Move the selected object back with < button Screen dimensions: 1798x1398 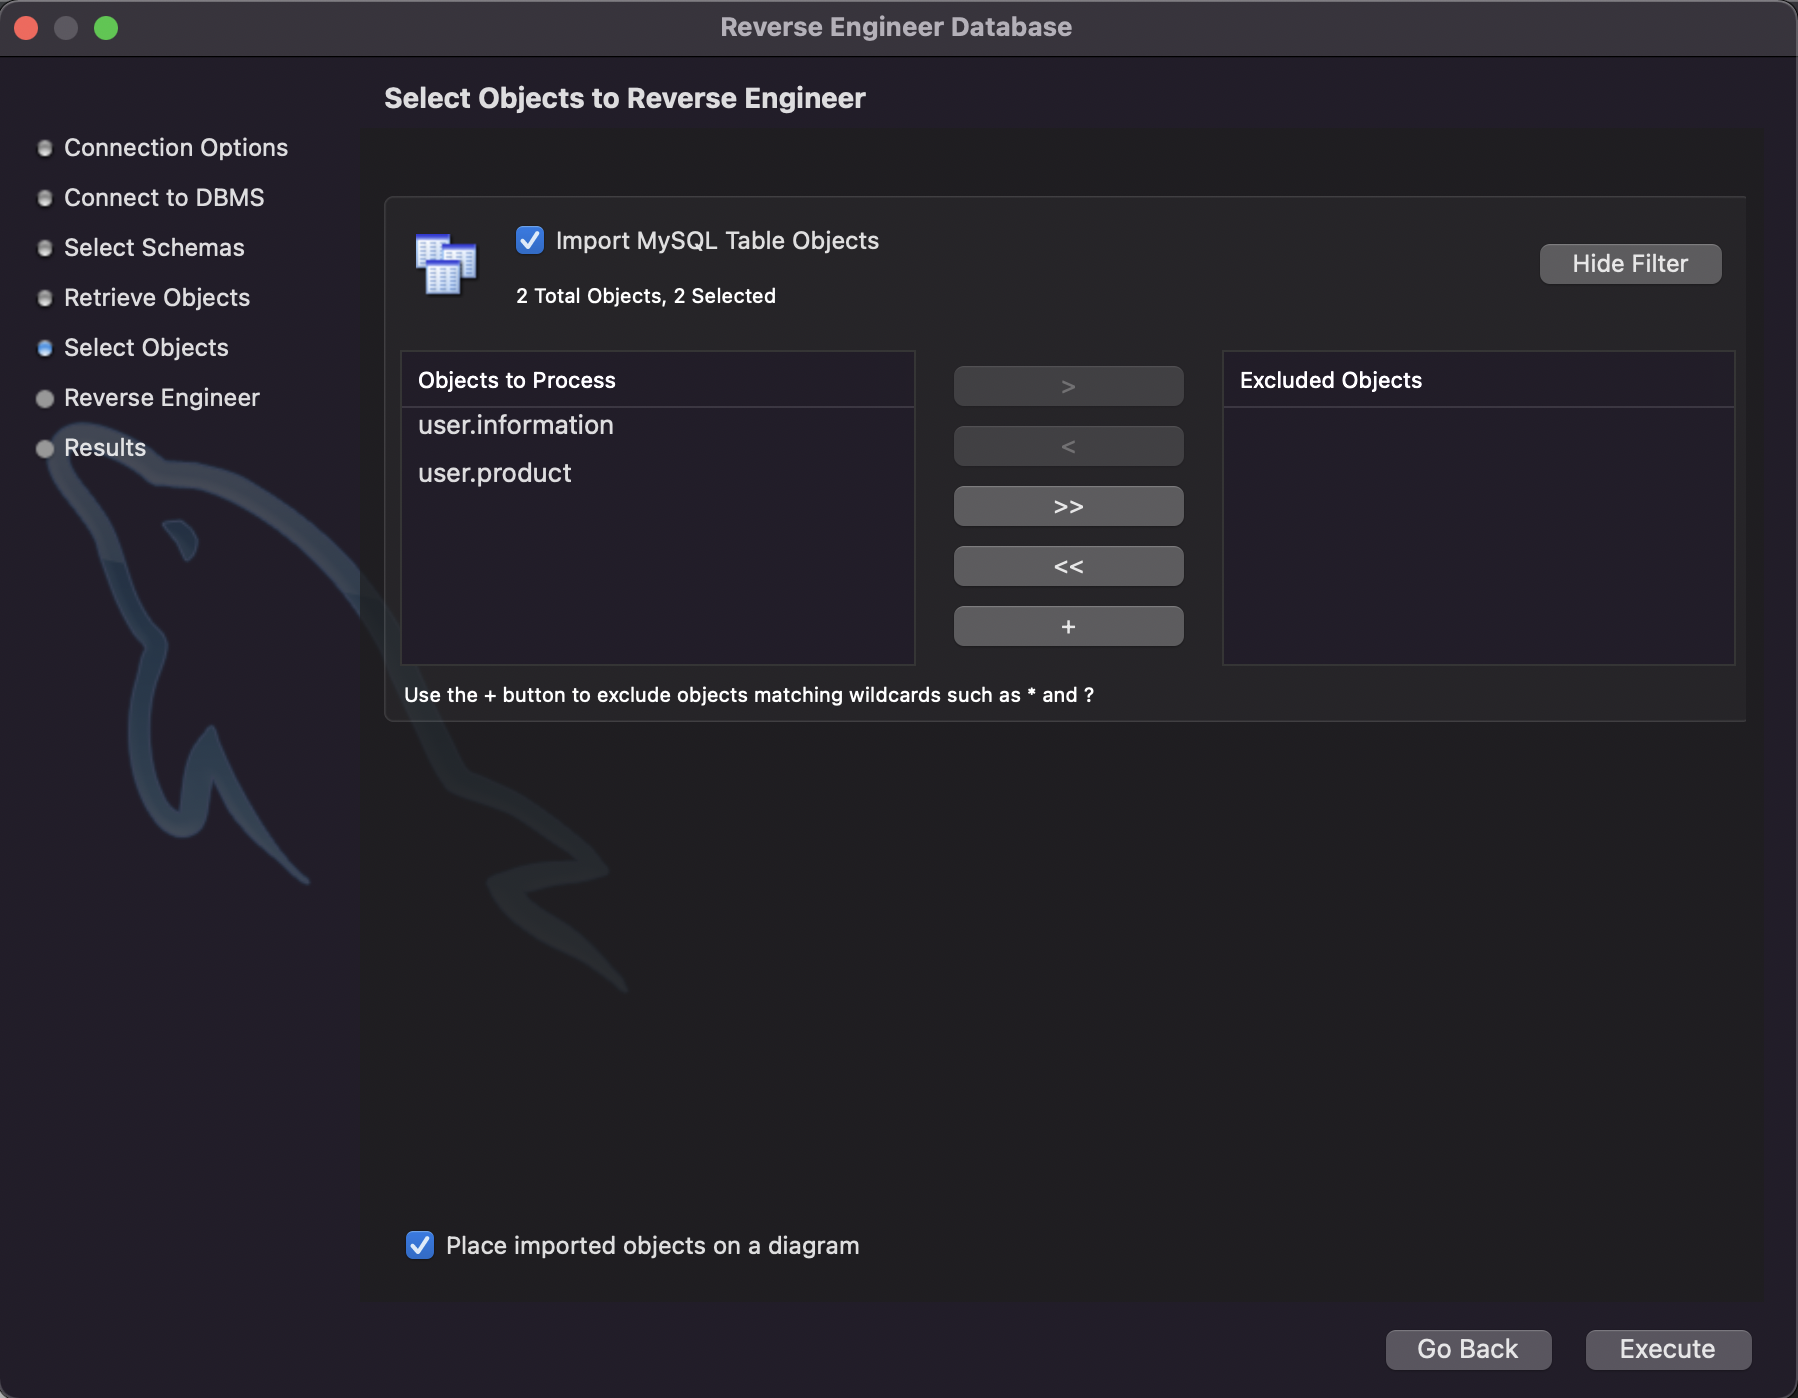[1068, 446]
